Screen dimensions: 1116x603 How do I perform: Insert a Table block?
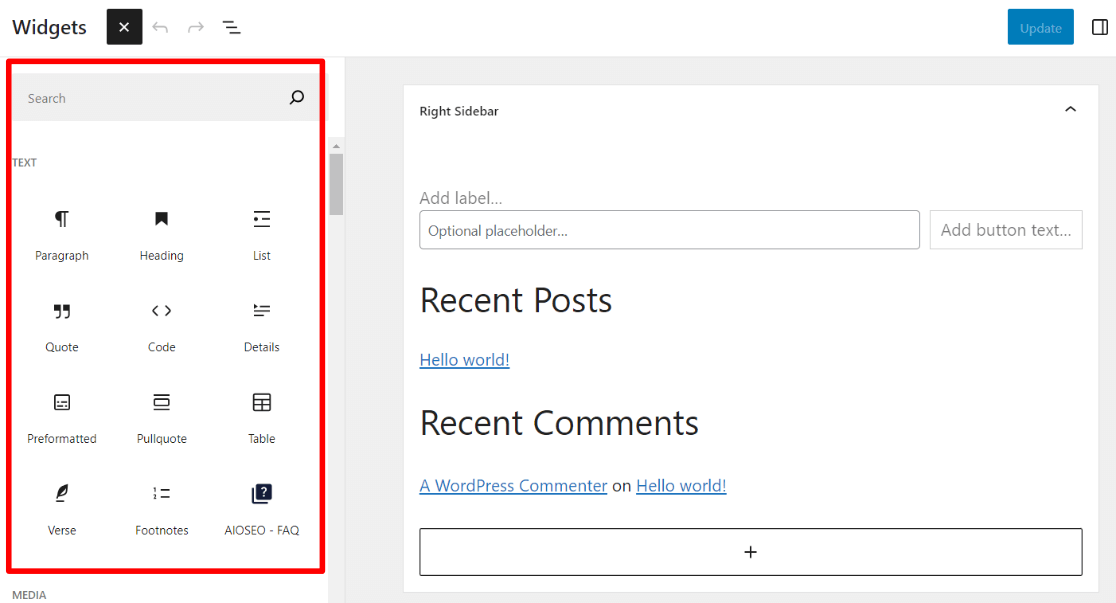point(261,415)
